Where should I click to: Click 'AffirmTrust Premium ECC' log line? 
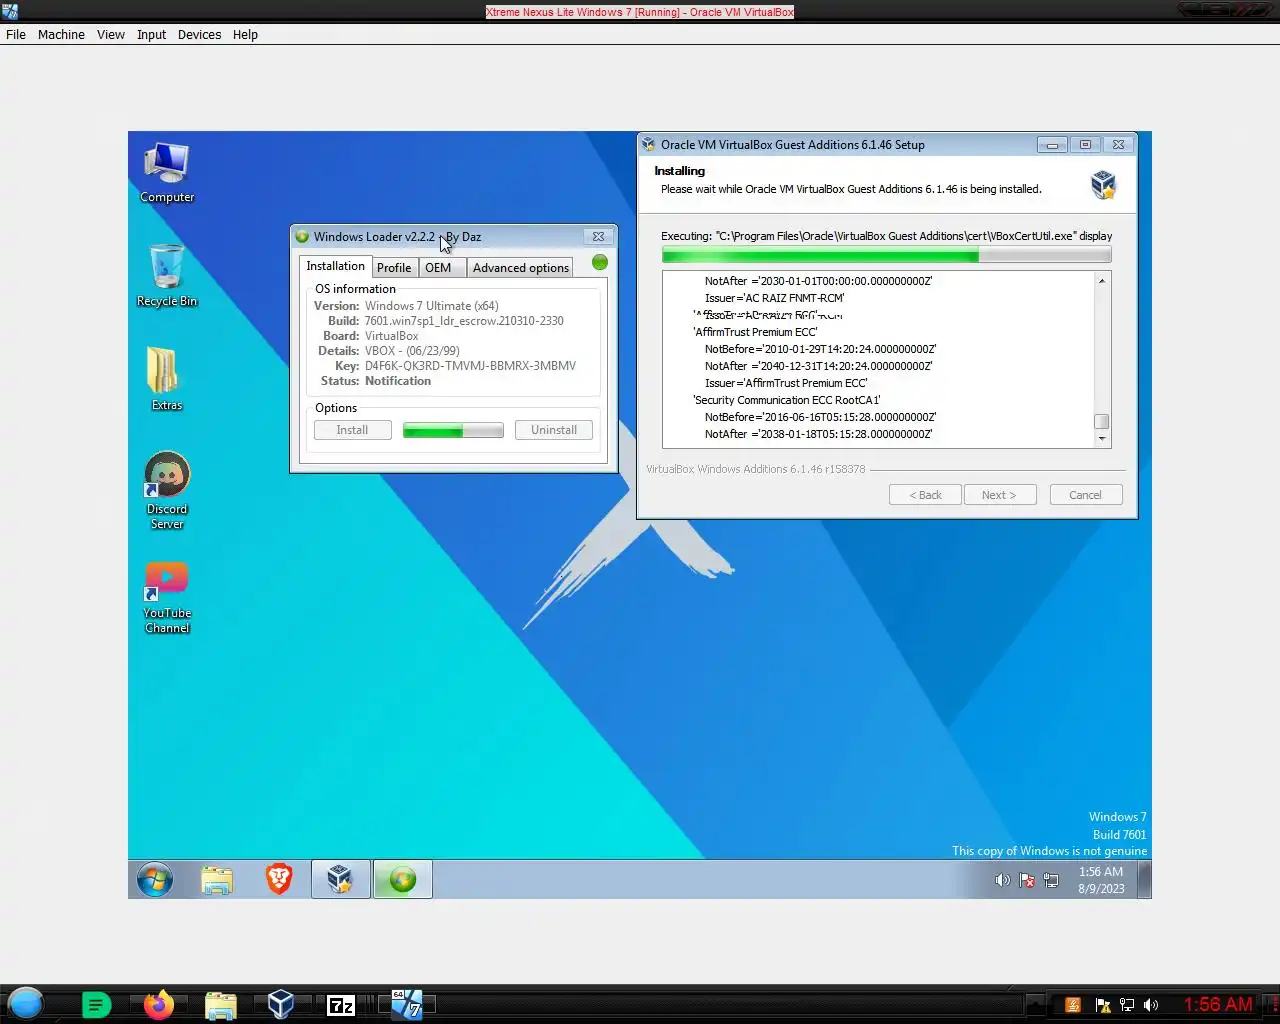755,332
